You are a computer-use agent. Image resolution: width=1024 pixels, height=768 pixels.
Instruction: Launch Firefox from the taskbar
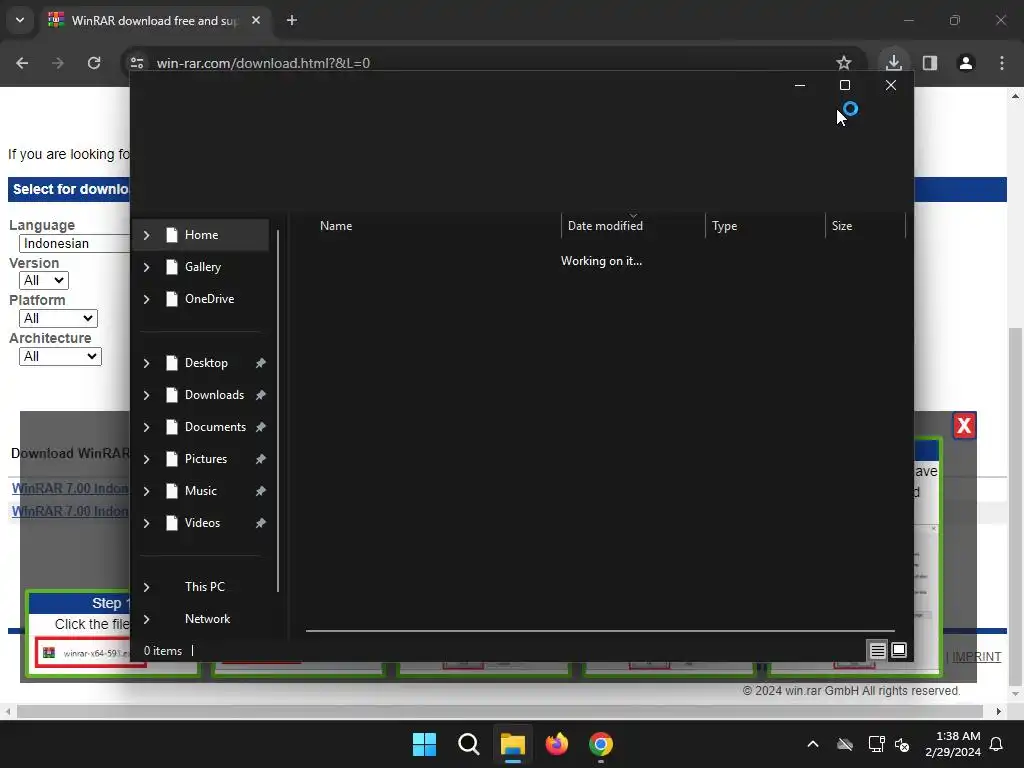[x=556, y=744]
